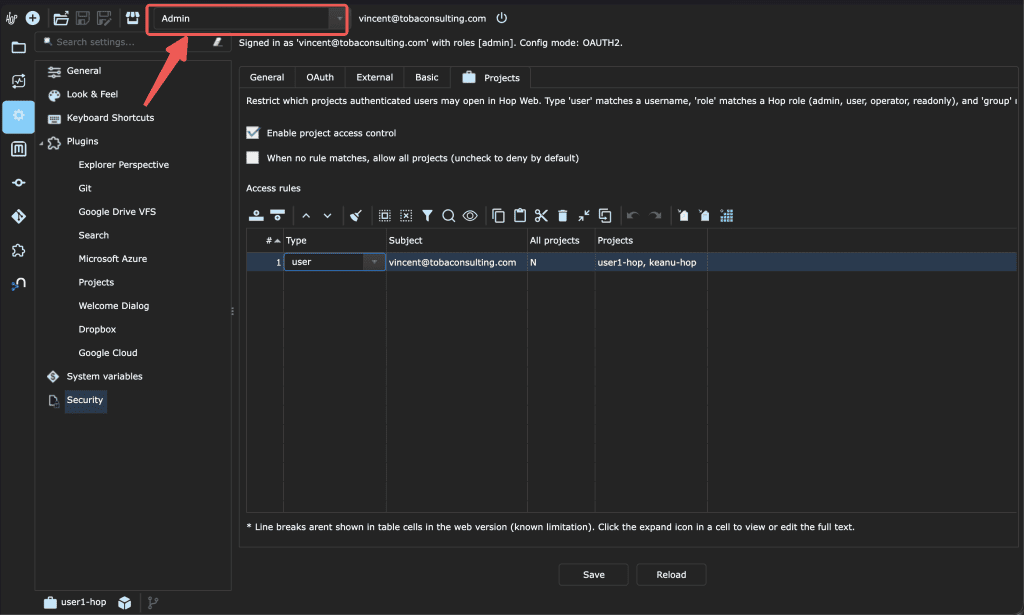Select Security in the settings tree

pyautogui.click(x=85, y=400)
